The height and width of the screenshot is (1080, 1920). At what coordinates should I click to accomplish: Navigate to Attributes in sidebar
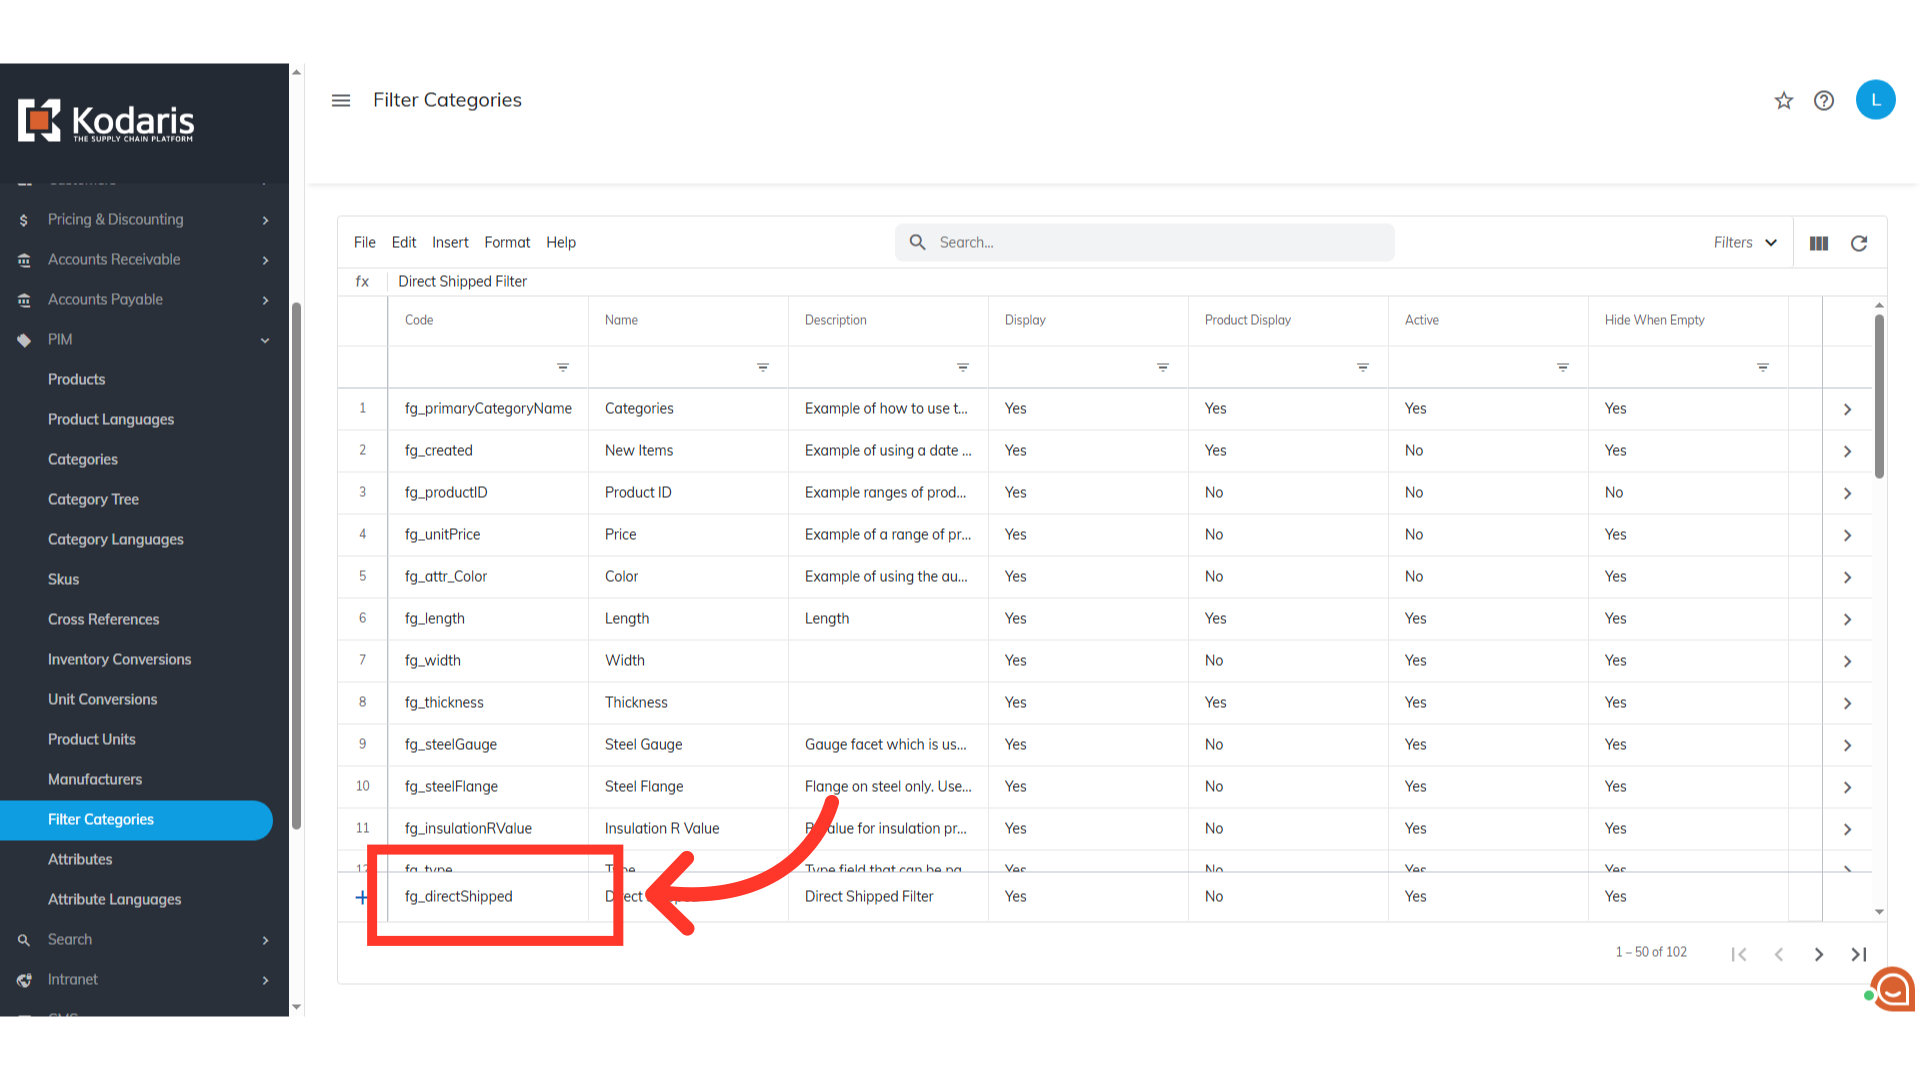click(x=80, y=859)
